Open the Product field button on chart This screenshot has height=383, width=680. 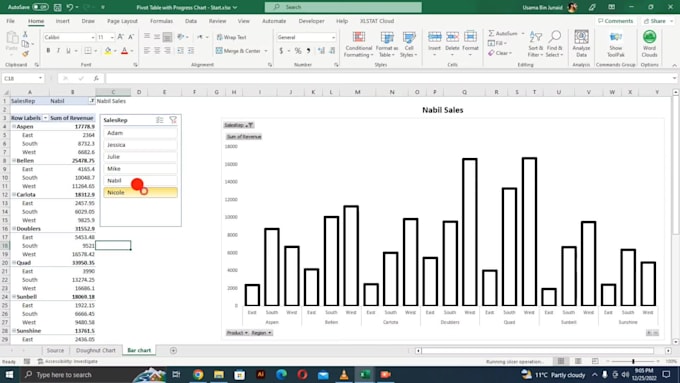[237, 333]
